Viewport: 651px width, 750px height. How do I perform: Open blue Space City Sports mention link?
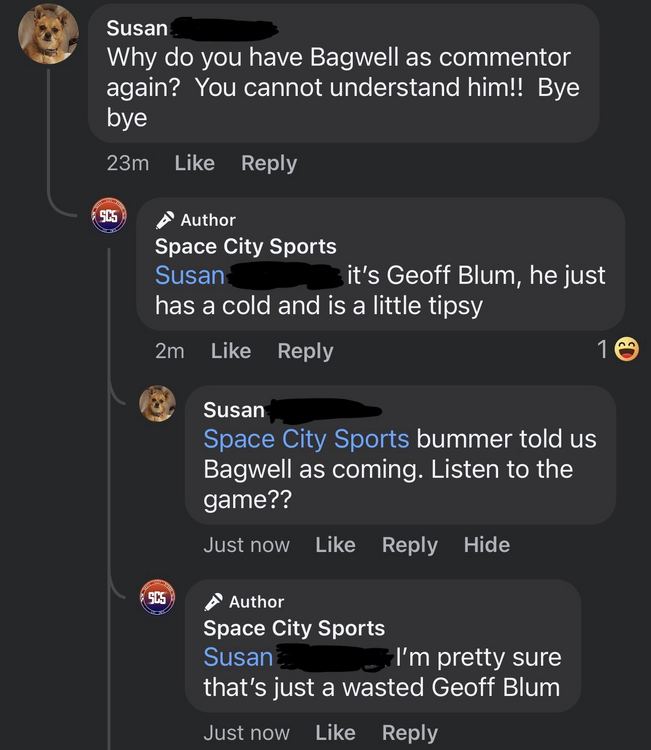[x=306, y=439]
